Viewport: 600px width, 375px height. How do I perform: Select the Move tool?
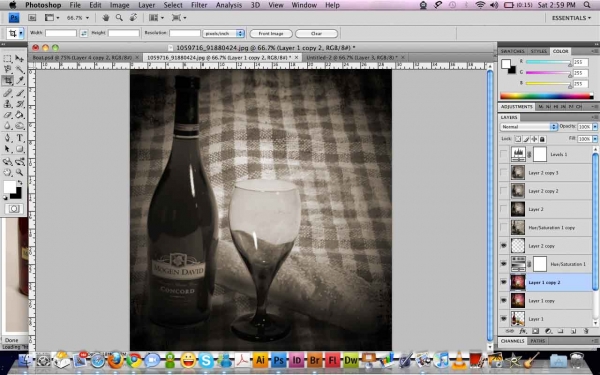[20, 59]
